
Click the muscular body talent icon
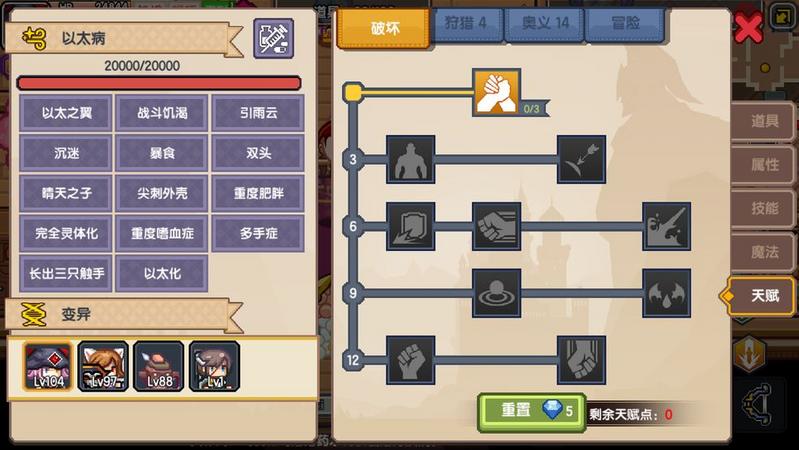point(410,159)
